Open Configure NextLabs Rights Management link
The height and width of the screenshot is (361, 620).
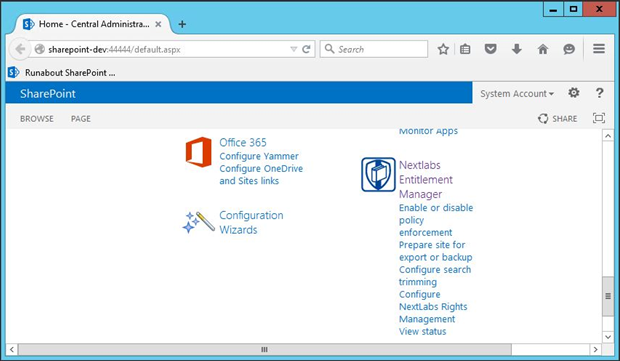(x=433, y=306)
